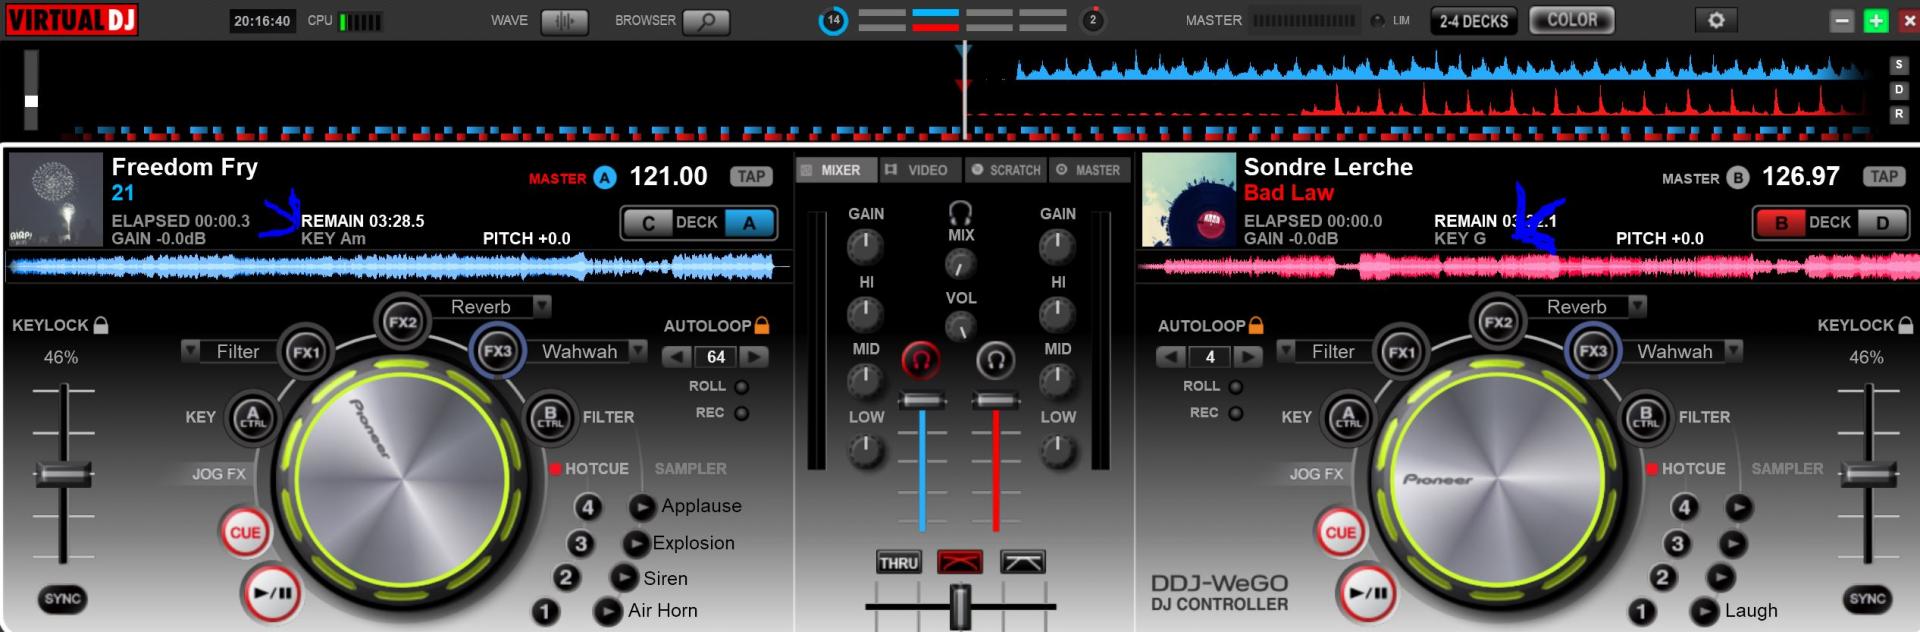Enable ROLL on the left deck
1920x632 pixels.
tap(742, 387)
